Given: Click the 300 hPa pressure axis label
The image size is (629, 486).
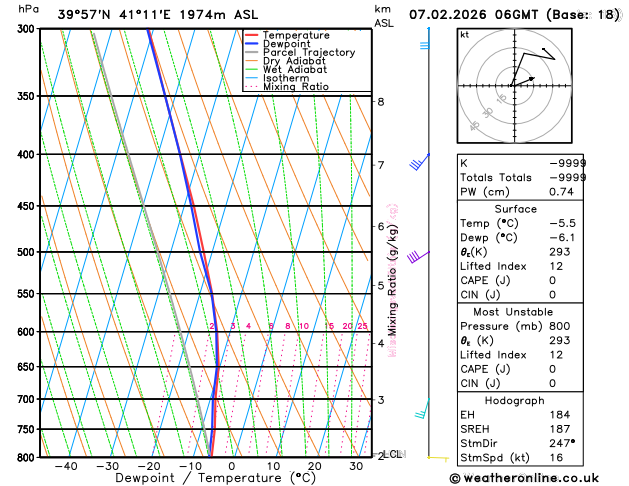Looking at the screenshot, I should point(28,29).
